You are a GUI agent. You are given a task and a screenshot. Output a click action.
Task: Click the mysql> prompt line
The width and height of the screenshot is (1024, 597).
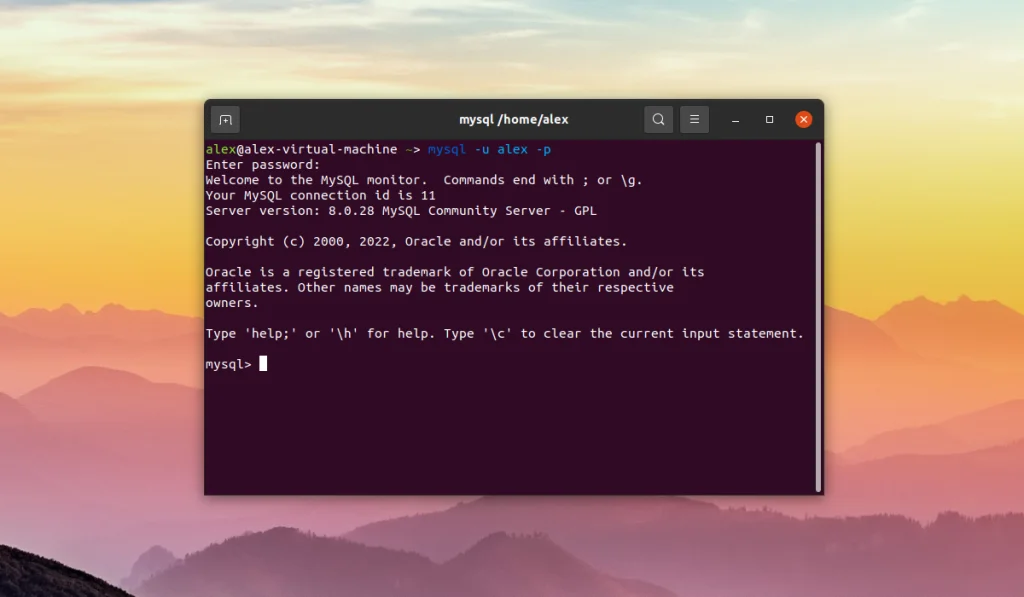point(228,363)
